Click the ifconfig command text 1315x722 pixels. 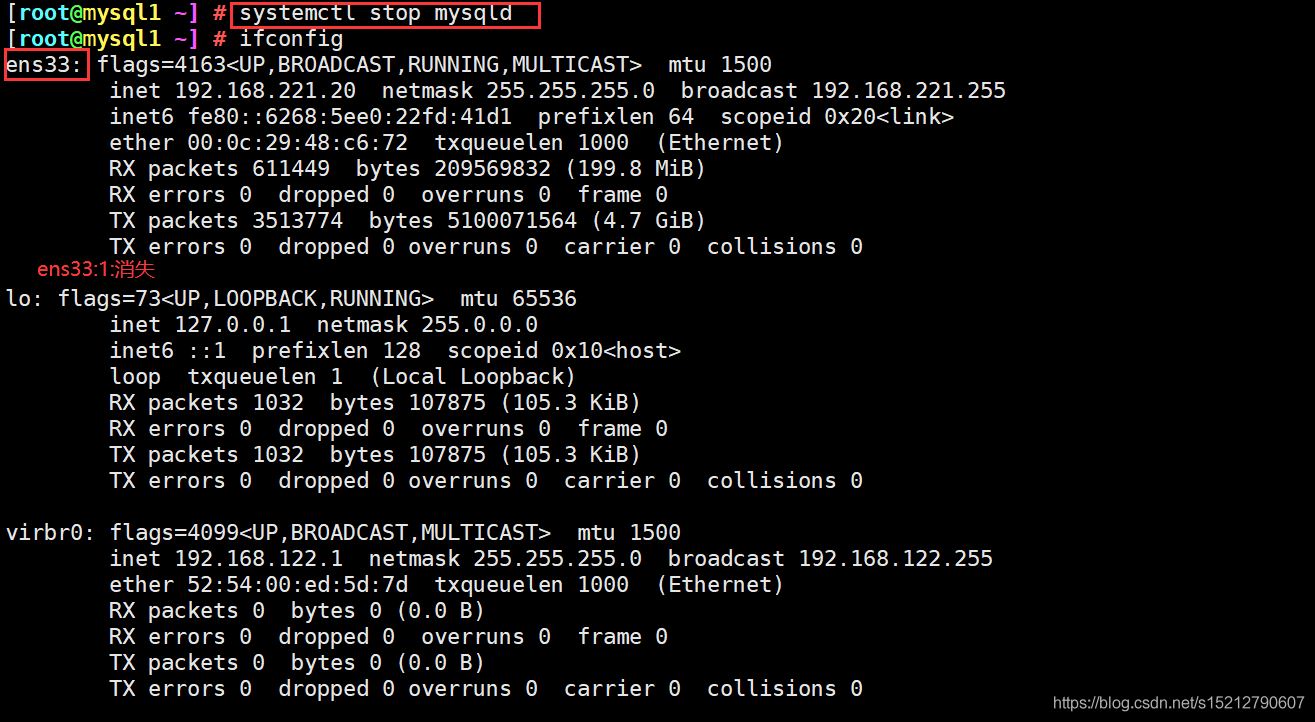point(290,40)
